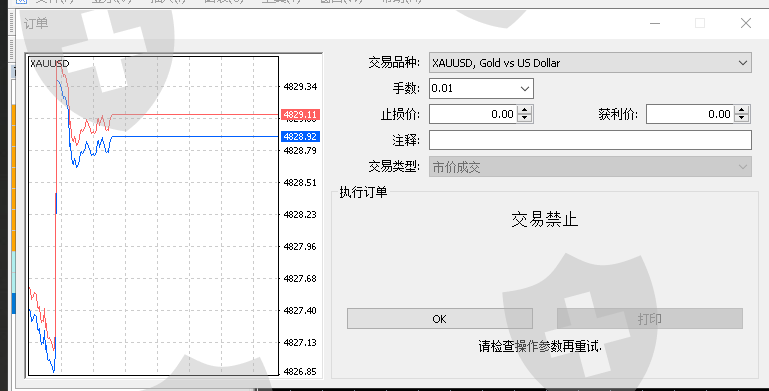Close the 订单 order dialog
This screenshot has width=769, height=391.
click(x=746, y=23)
